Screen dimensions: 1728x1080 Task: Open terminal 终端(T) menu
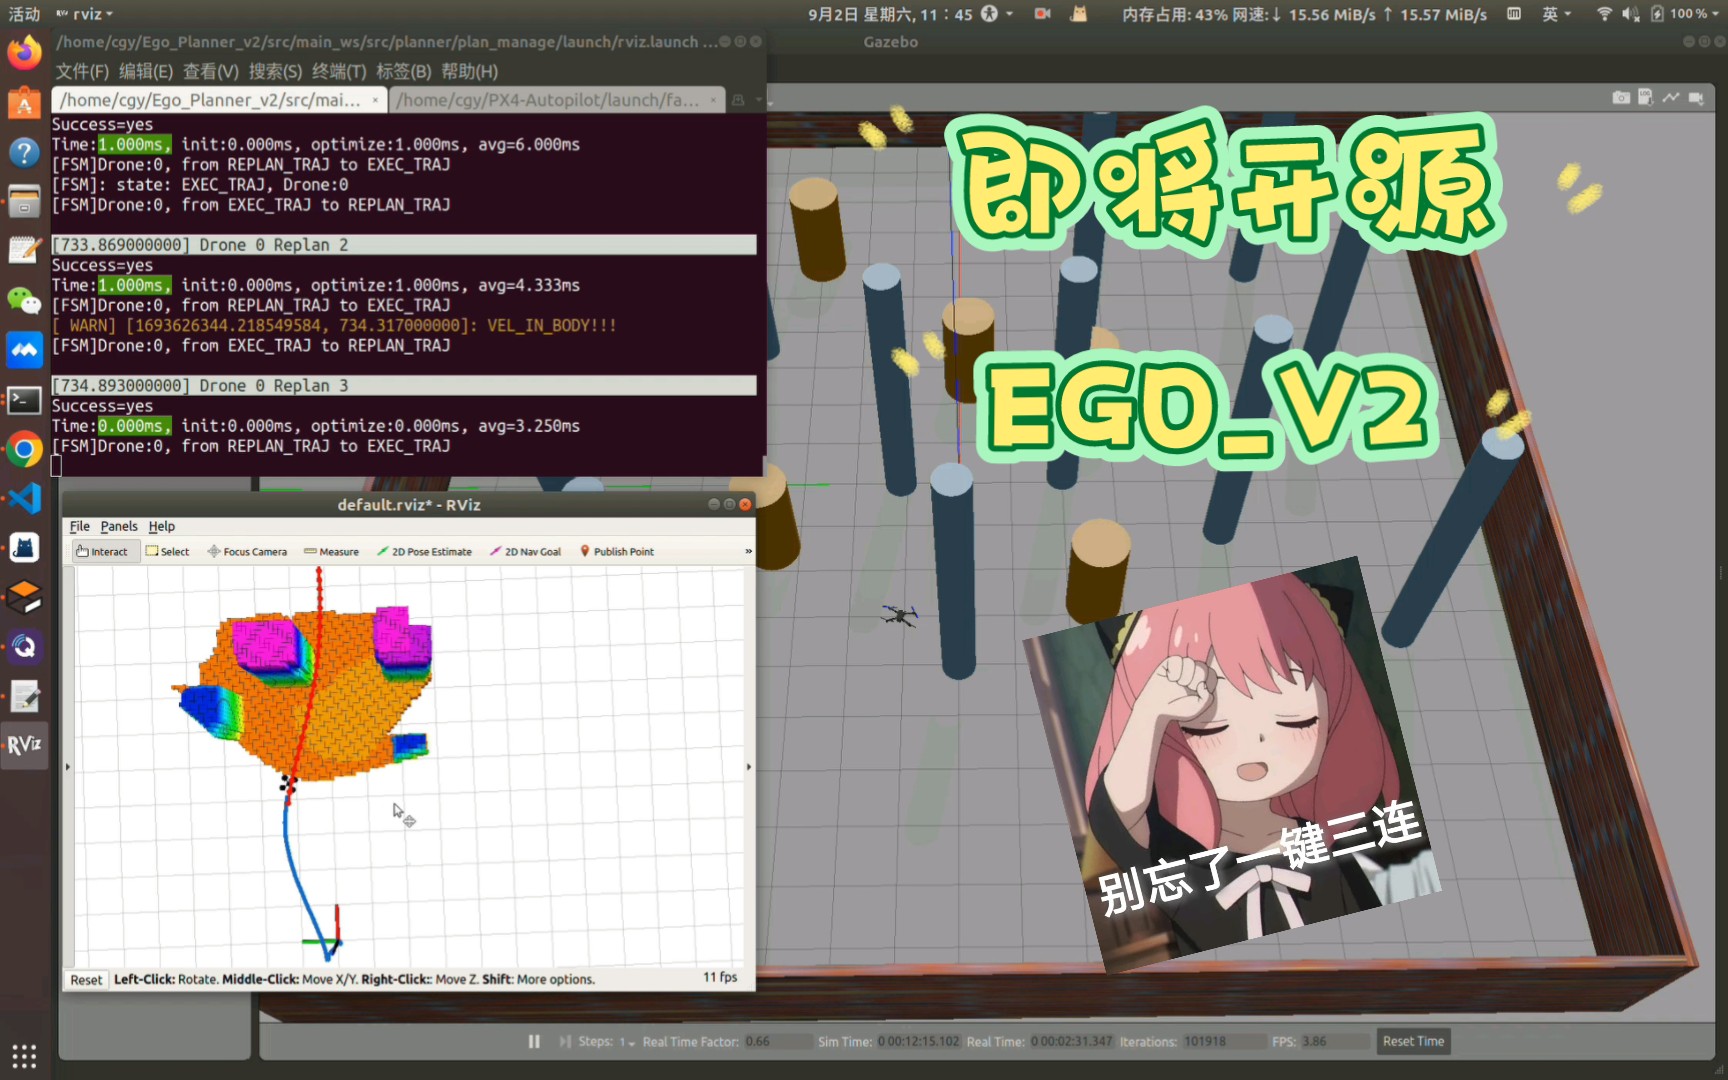[x=339, y=71]
